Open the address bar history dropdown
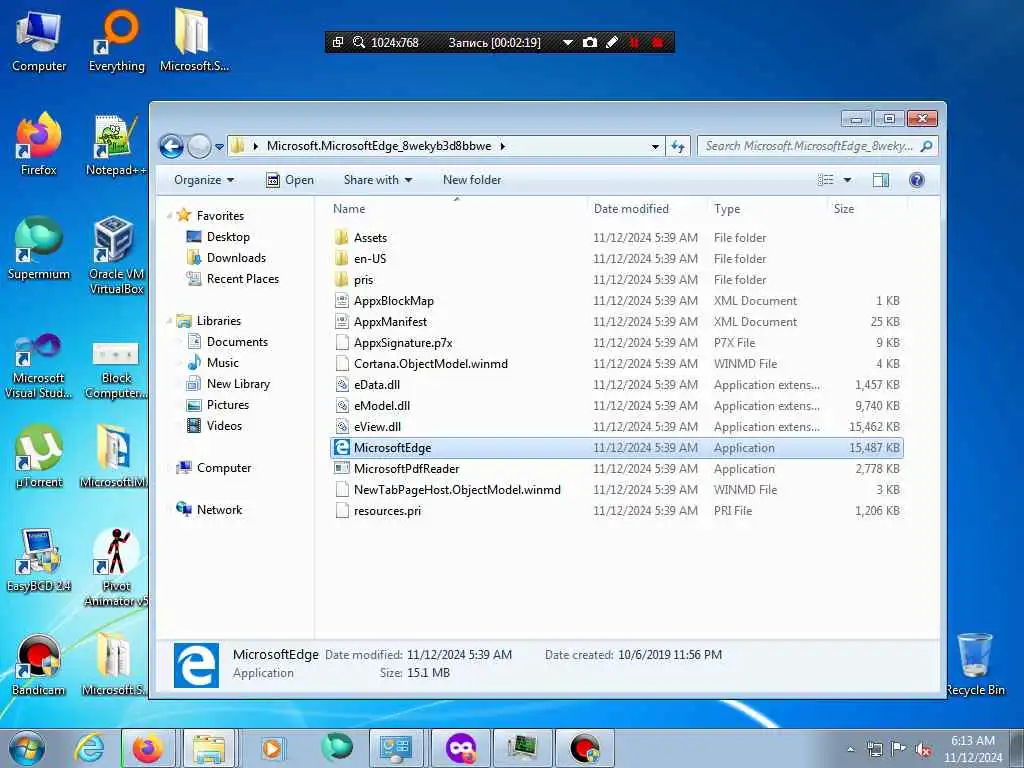This screenshot has width=1024, height=768. point(655,147)
